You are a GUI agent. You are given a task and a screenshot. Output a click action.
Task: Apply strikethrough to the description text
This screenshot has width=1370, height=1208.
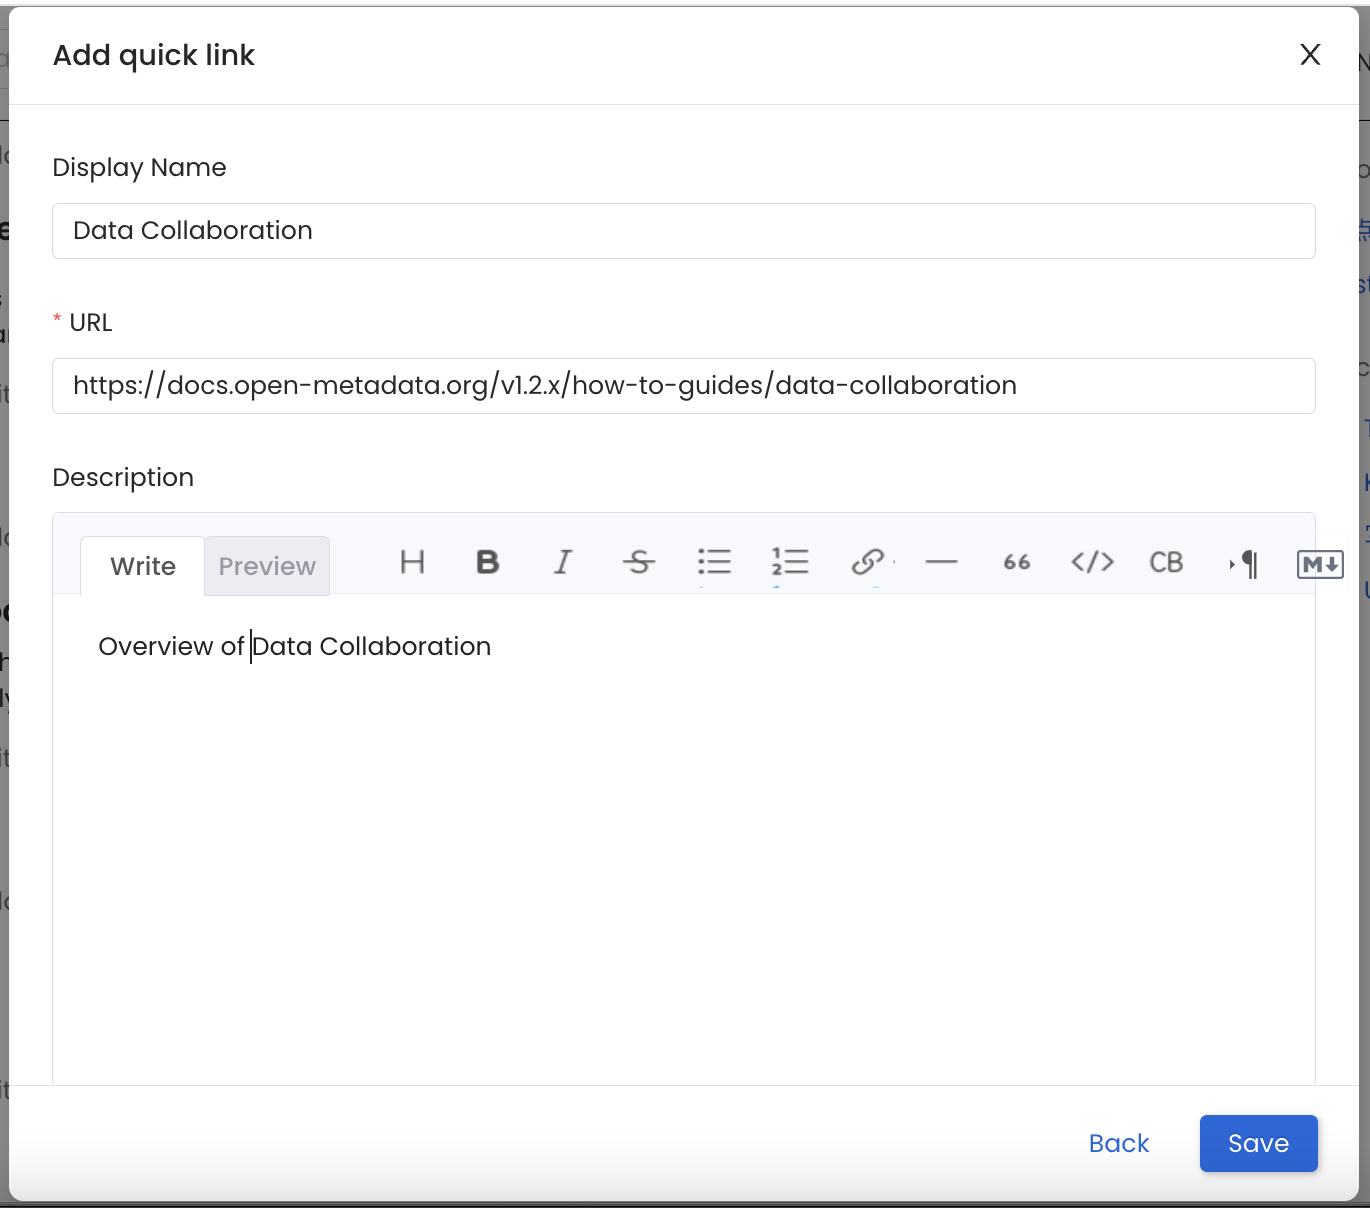639,563
